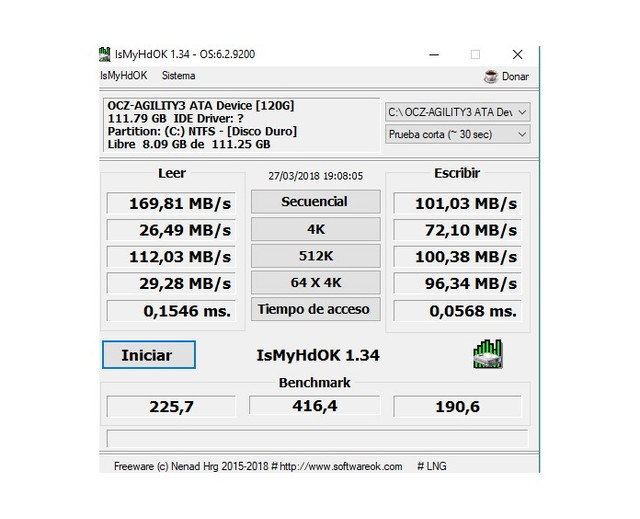Click the Benchmark group heading

tap(315, 383)
